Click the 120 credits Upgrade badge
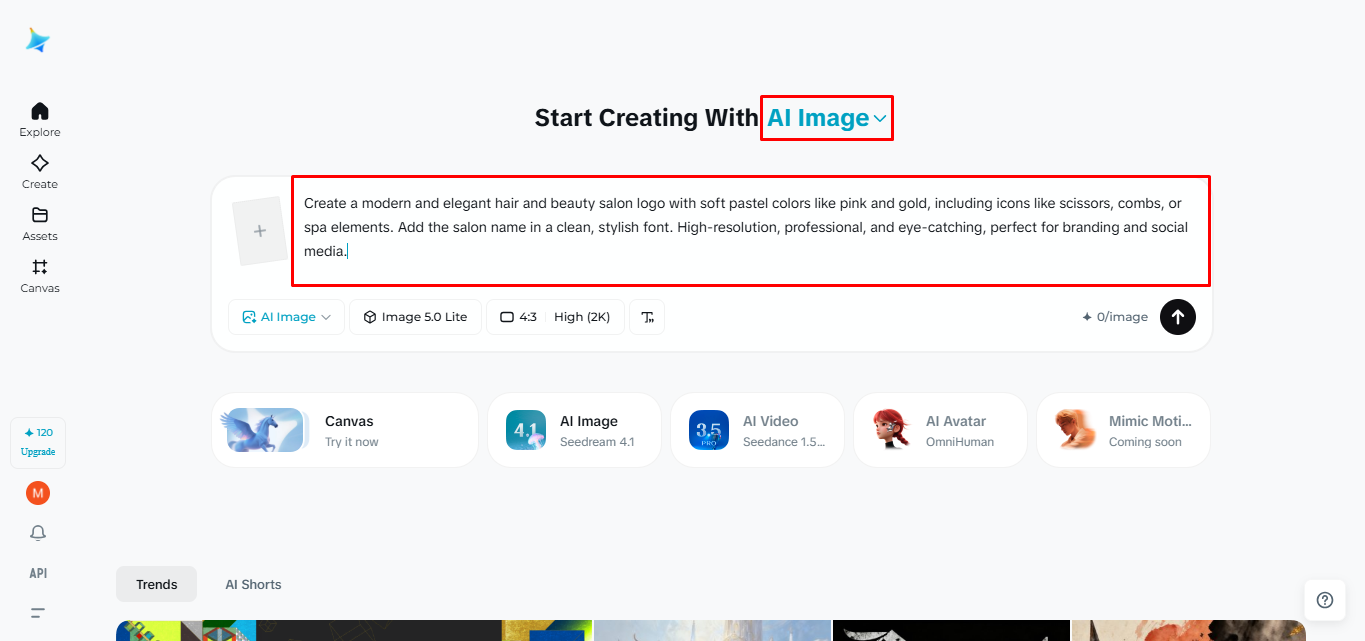This screenshot has width=1365, height=641. [38, 442]
